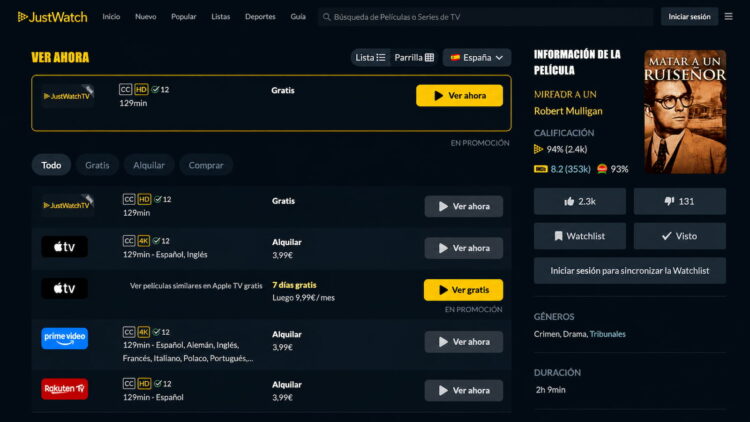
Task: Click 'Ver películas similares en Apple TV gratis' text
Action: pos(196,286)
